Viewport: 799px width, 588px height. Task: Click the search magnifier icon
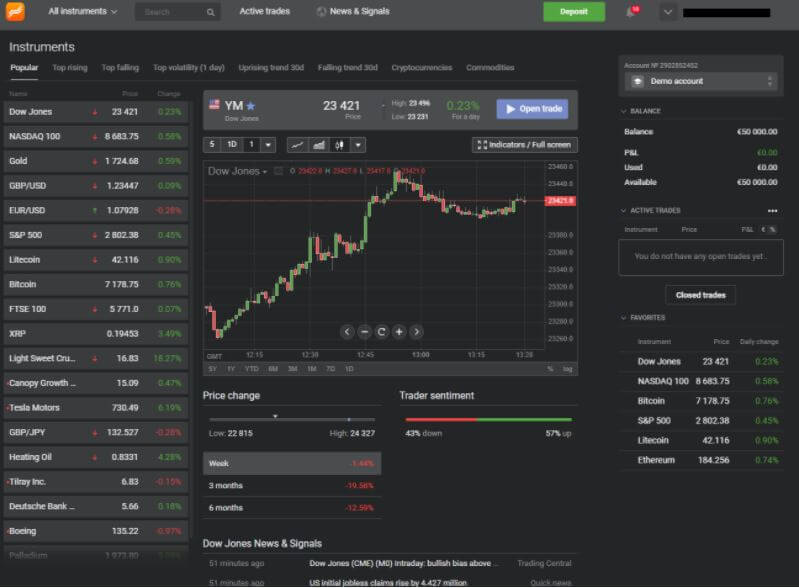click(210, 12)
